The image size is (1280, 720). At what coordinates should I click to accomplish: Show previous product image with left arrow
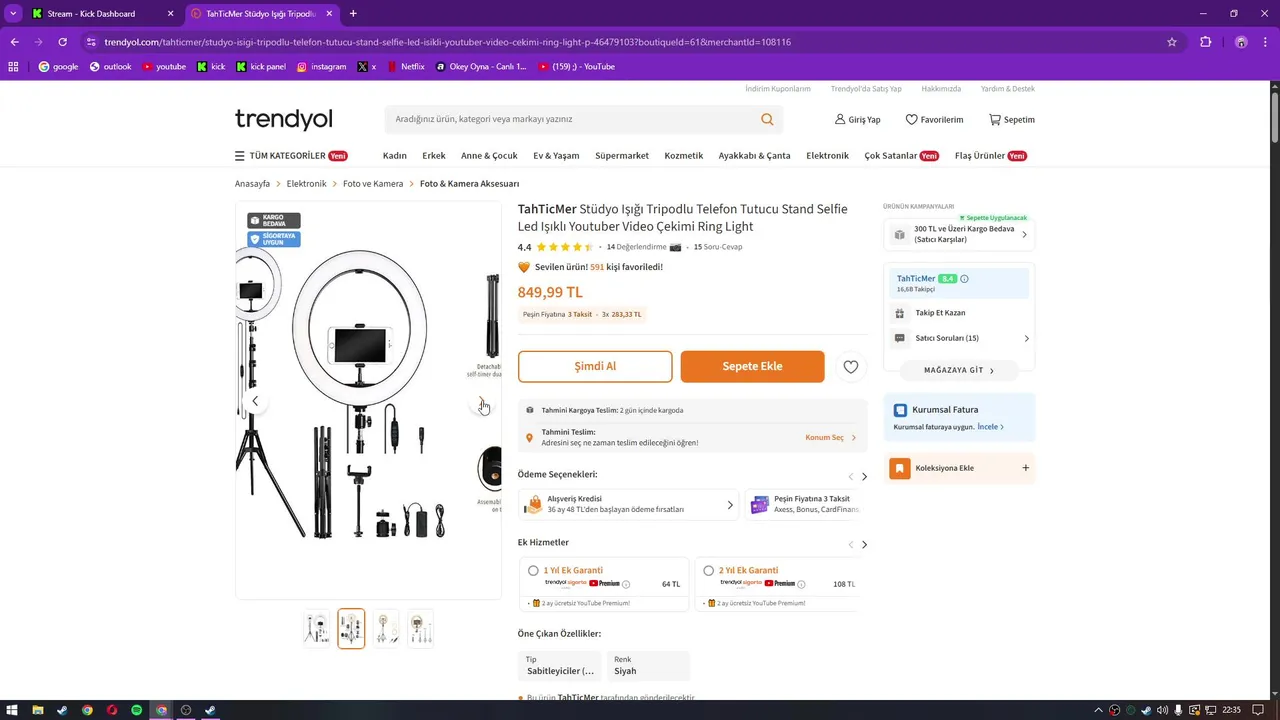click(255, 401)
